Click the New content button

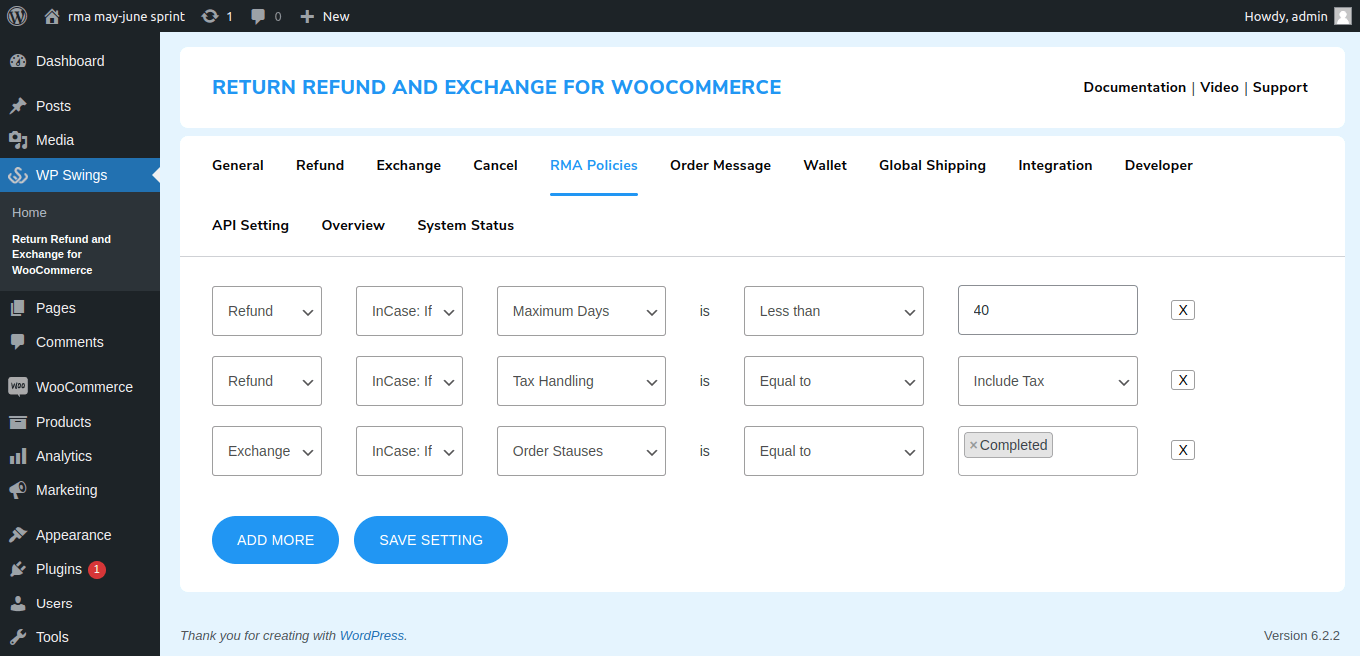coord(325,16)
